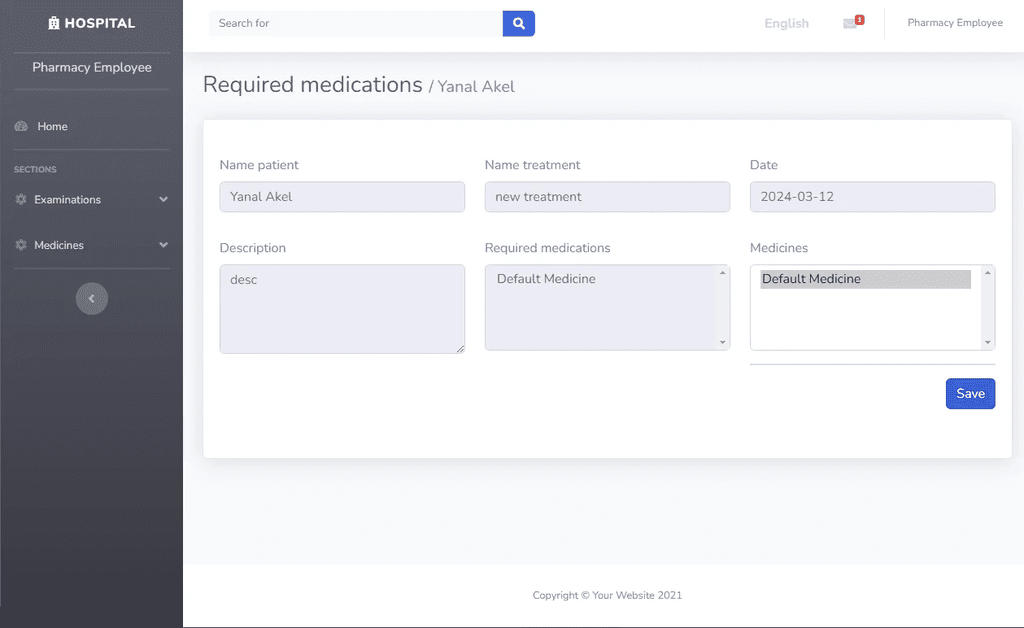1024x628 pixels.
Task: Click the gear icon beside Examinations
Action: click(21, 199)
